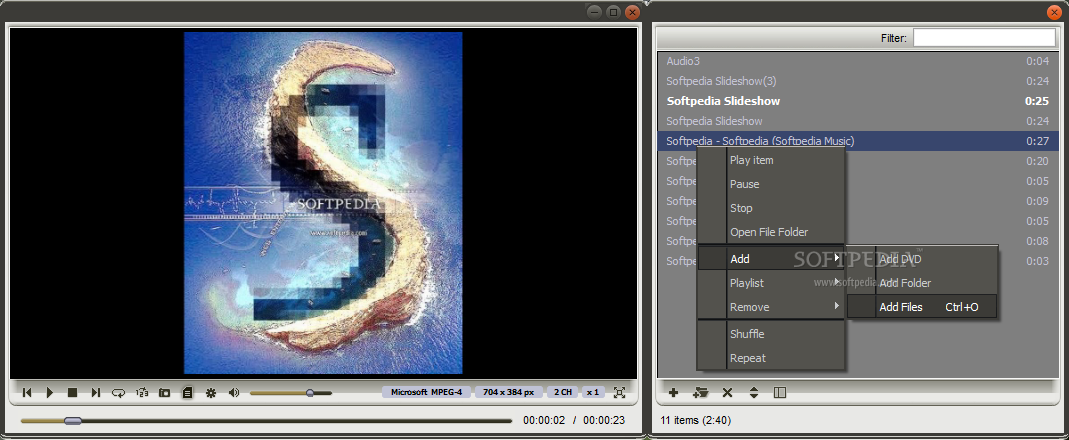Toggle the playlist window icon

187,392
